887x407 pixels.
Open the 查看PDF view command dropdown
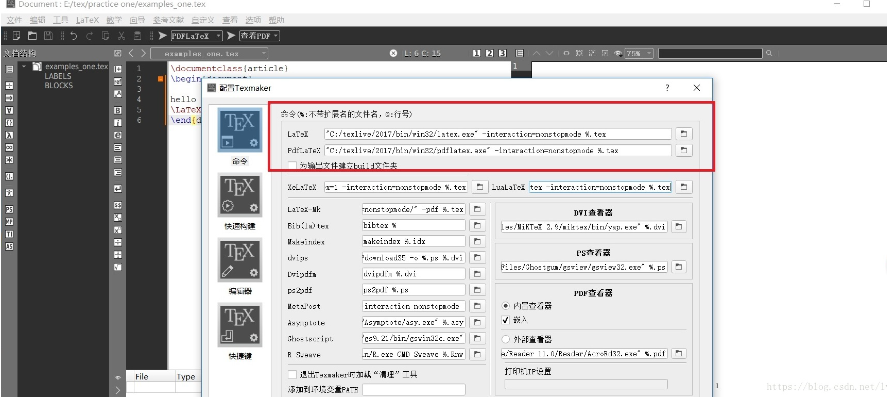(260, 36)
